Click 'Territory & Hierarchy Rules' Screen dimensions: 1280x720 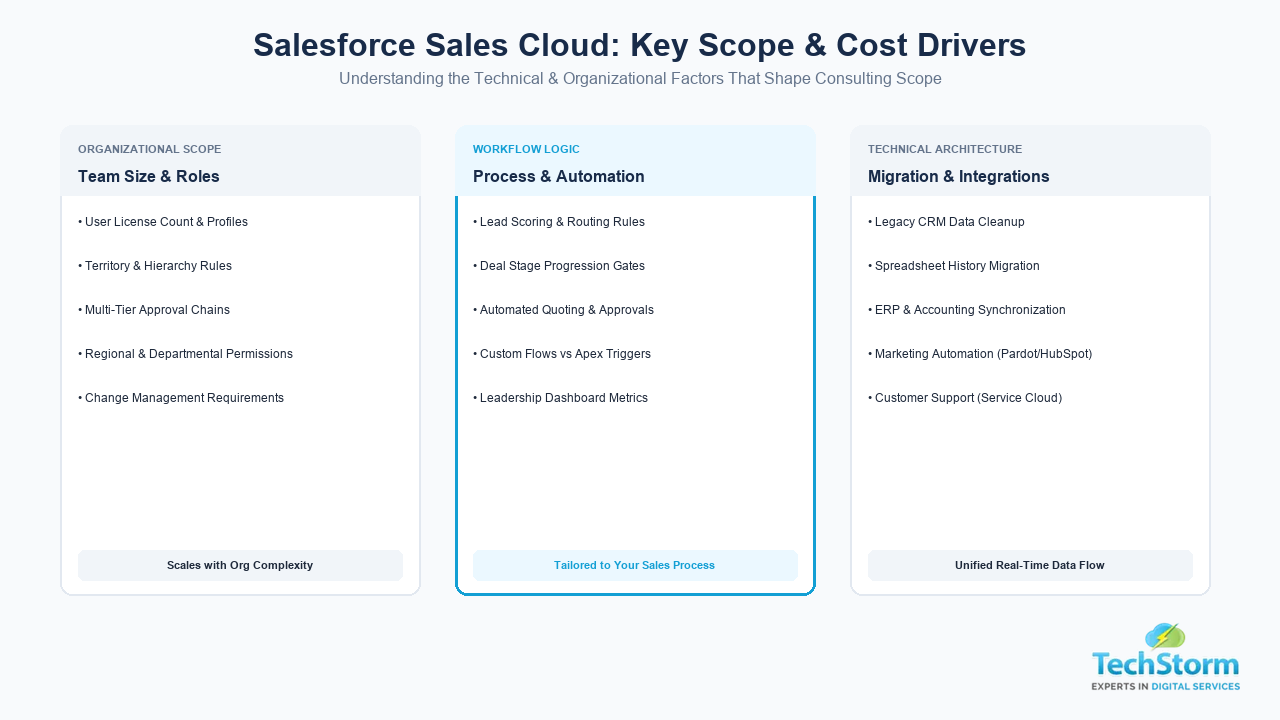(x=155, y=266)
